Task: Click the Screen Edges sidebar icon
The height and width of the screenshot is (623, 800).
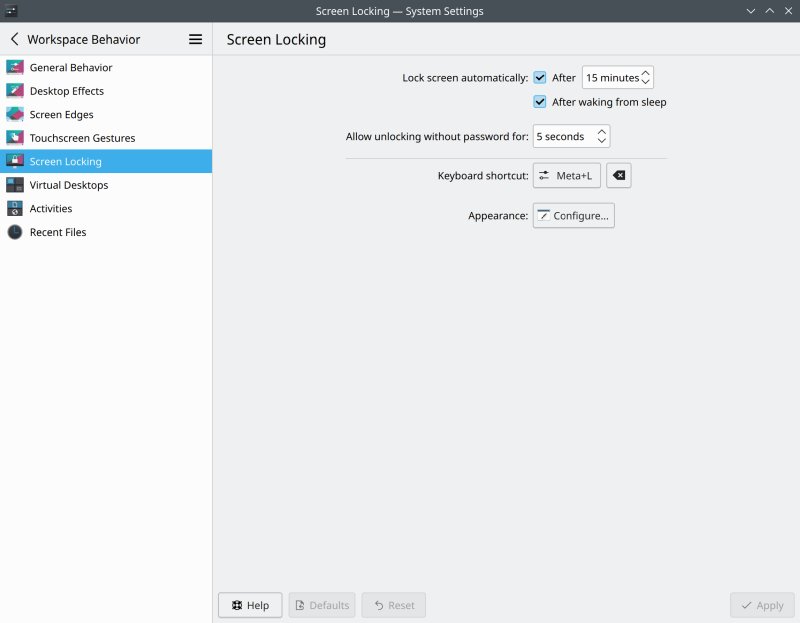Action: coord(14,114)
